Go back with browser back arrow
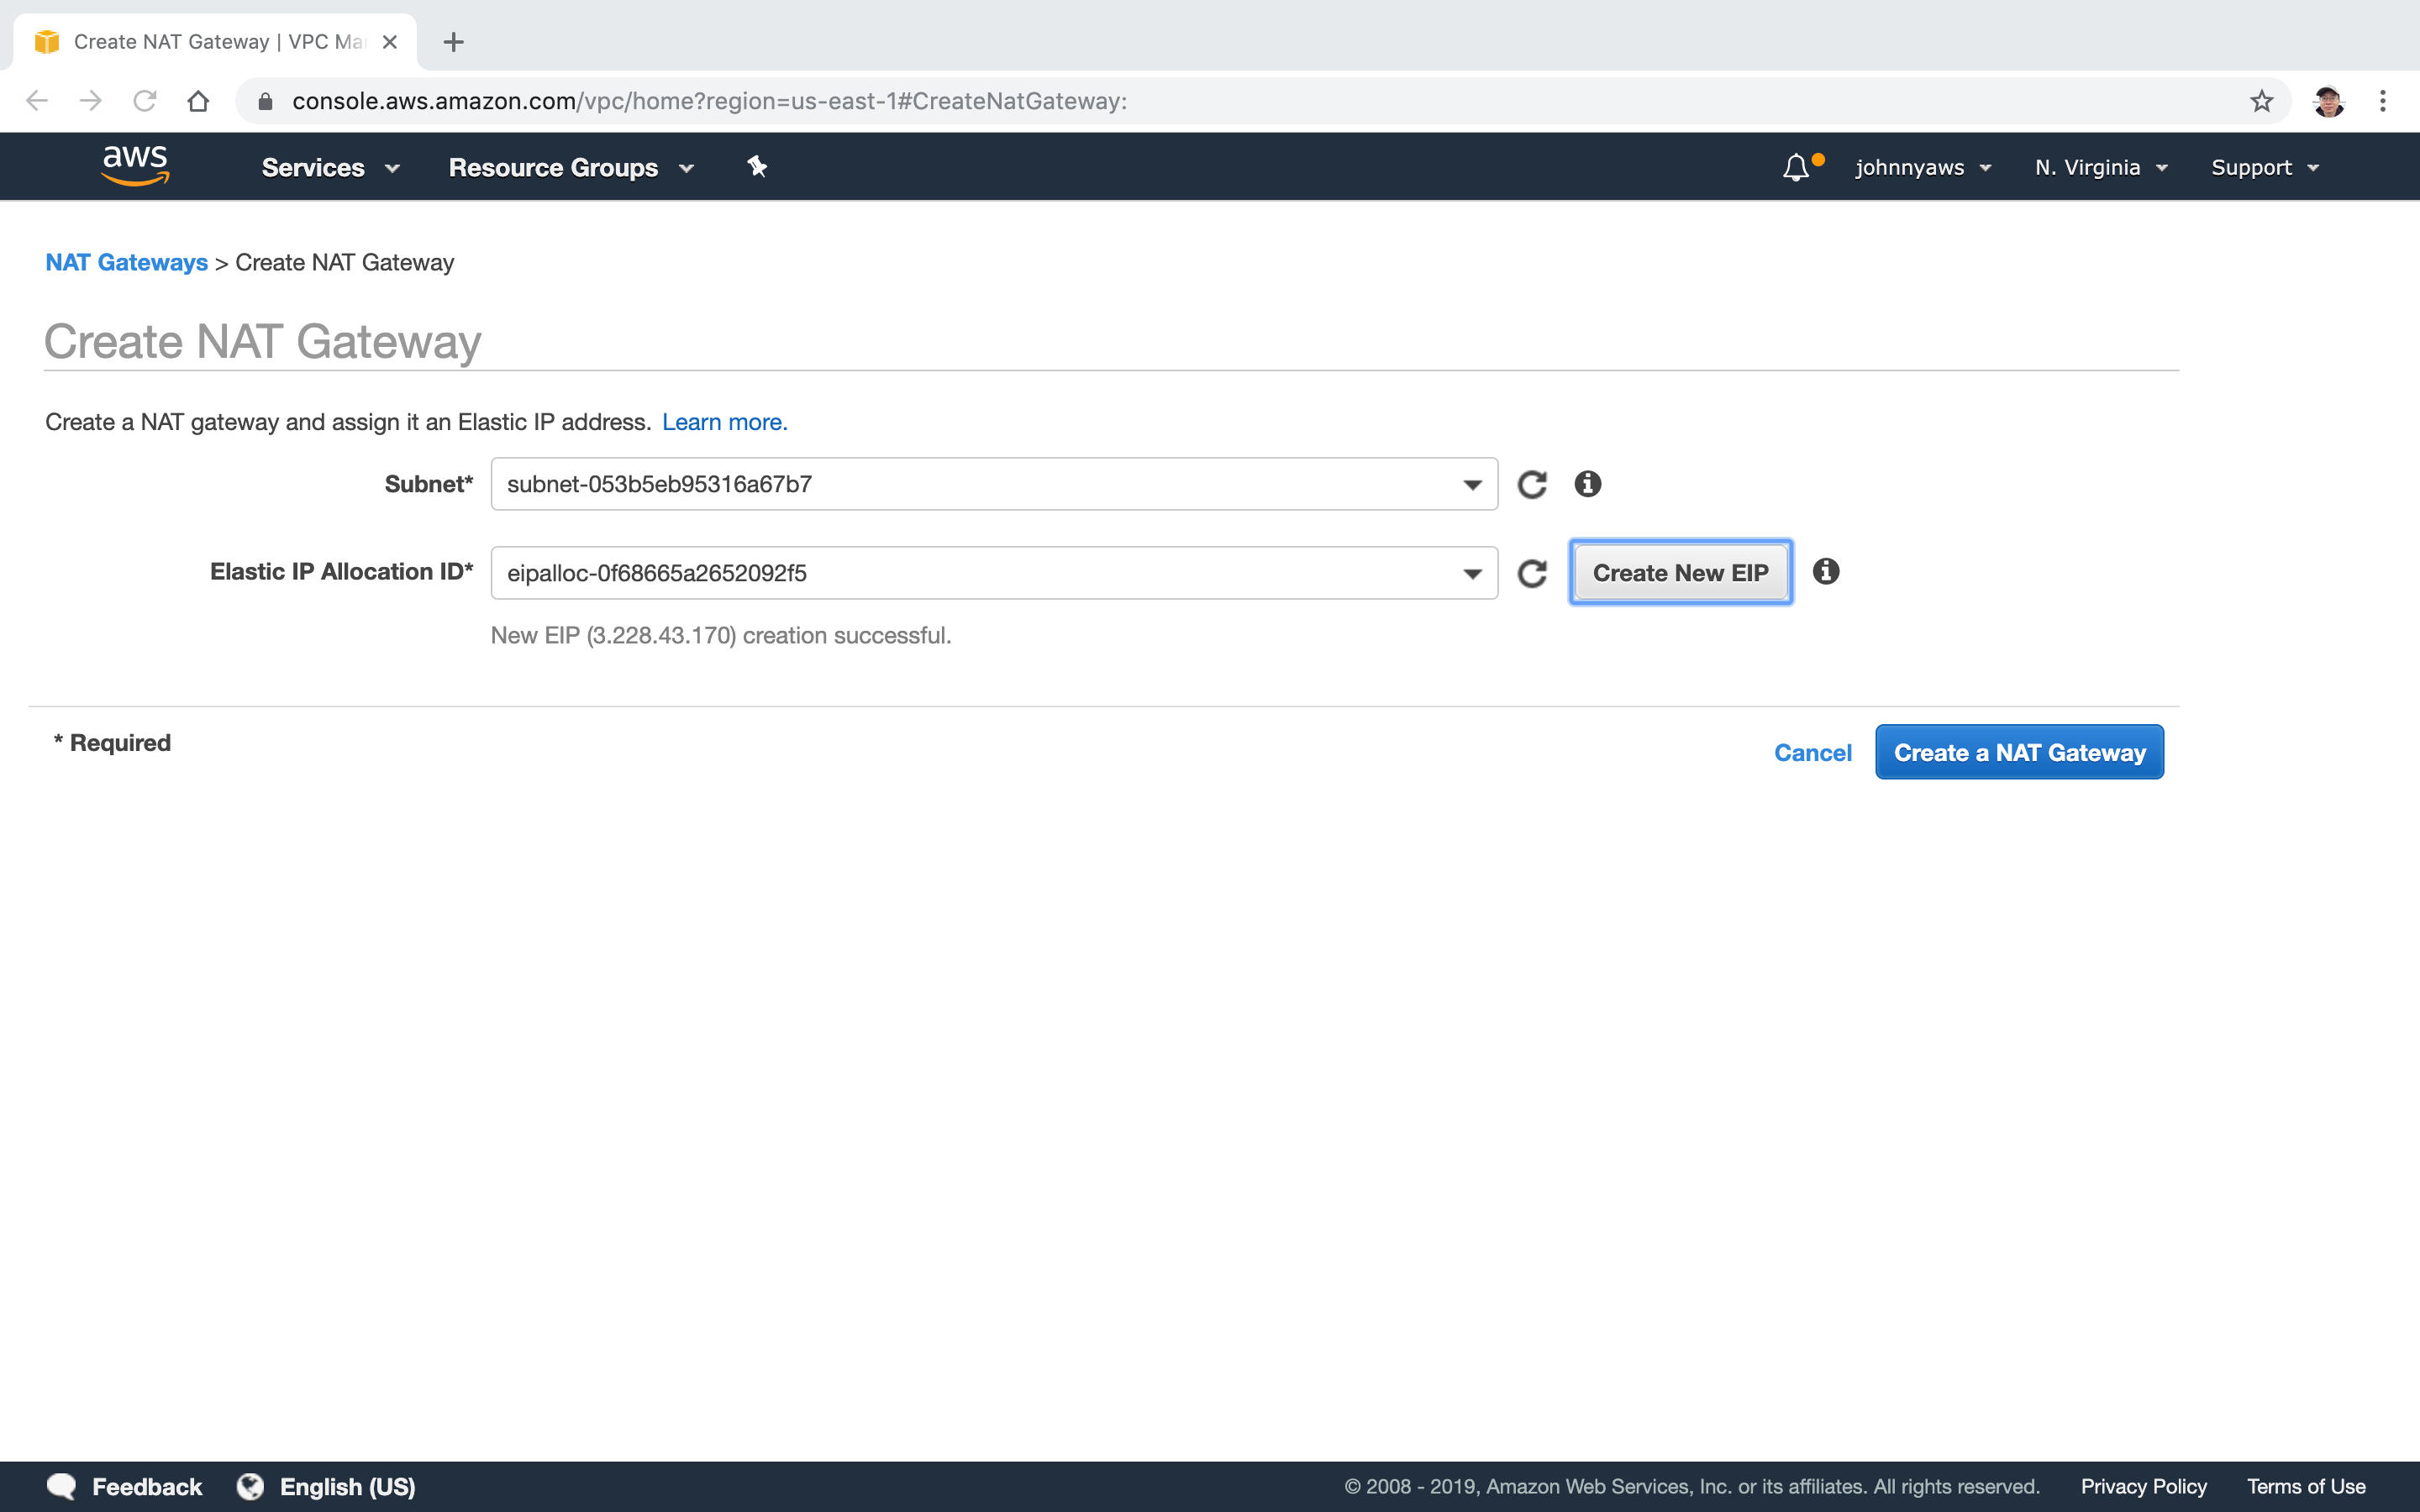This screenshot has width=2420, height=1512. coord(37,101)
